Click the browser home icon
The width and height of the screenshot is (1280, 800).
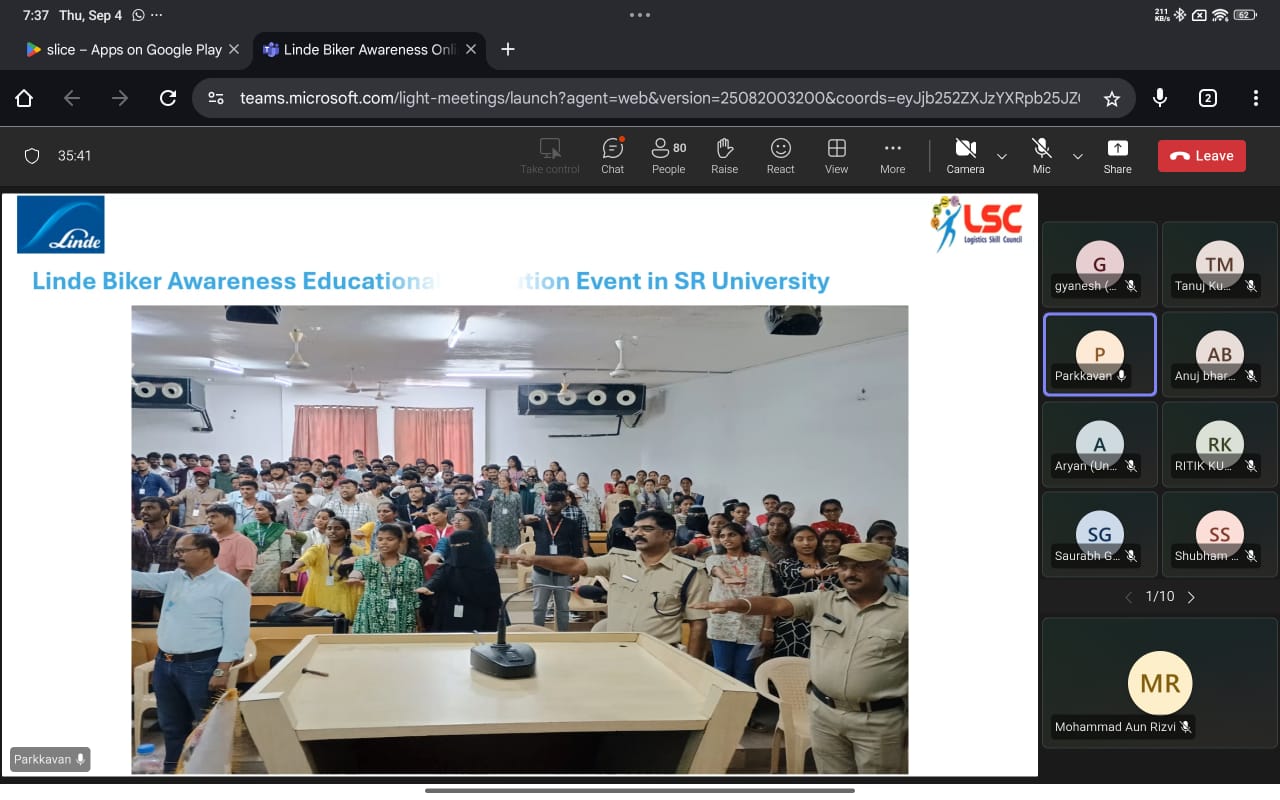pyautogui.click(x=24, y=98)
